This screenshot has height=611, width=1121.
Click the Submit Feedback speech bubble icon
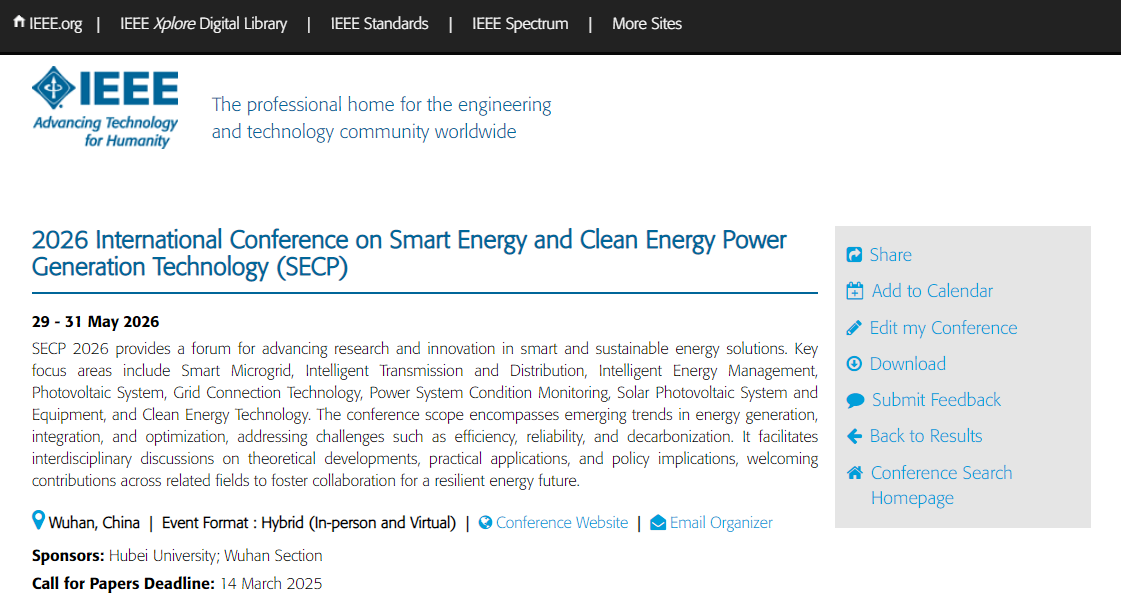855,401
